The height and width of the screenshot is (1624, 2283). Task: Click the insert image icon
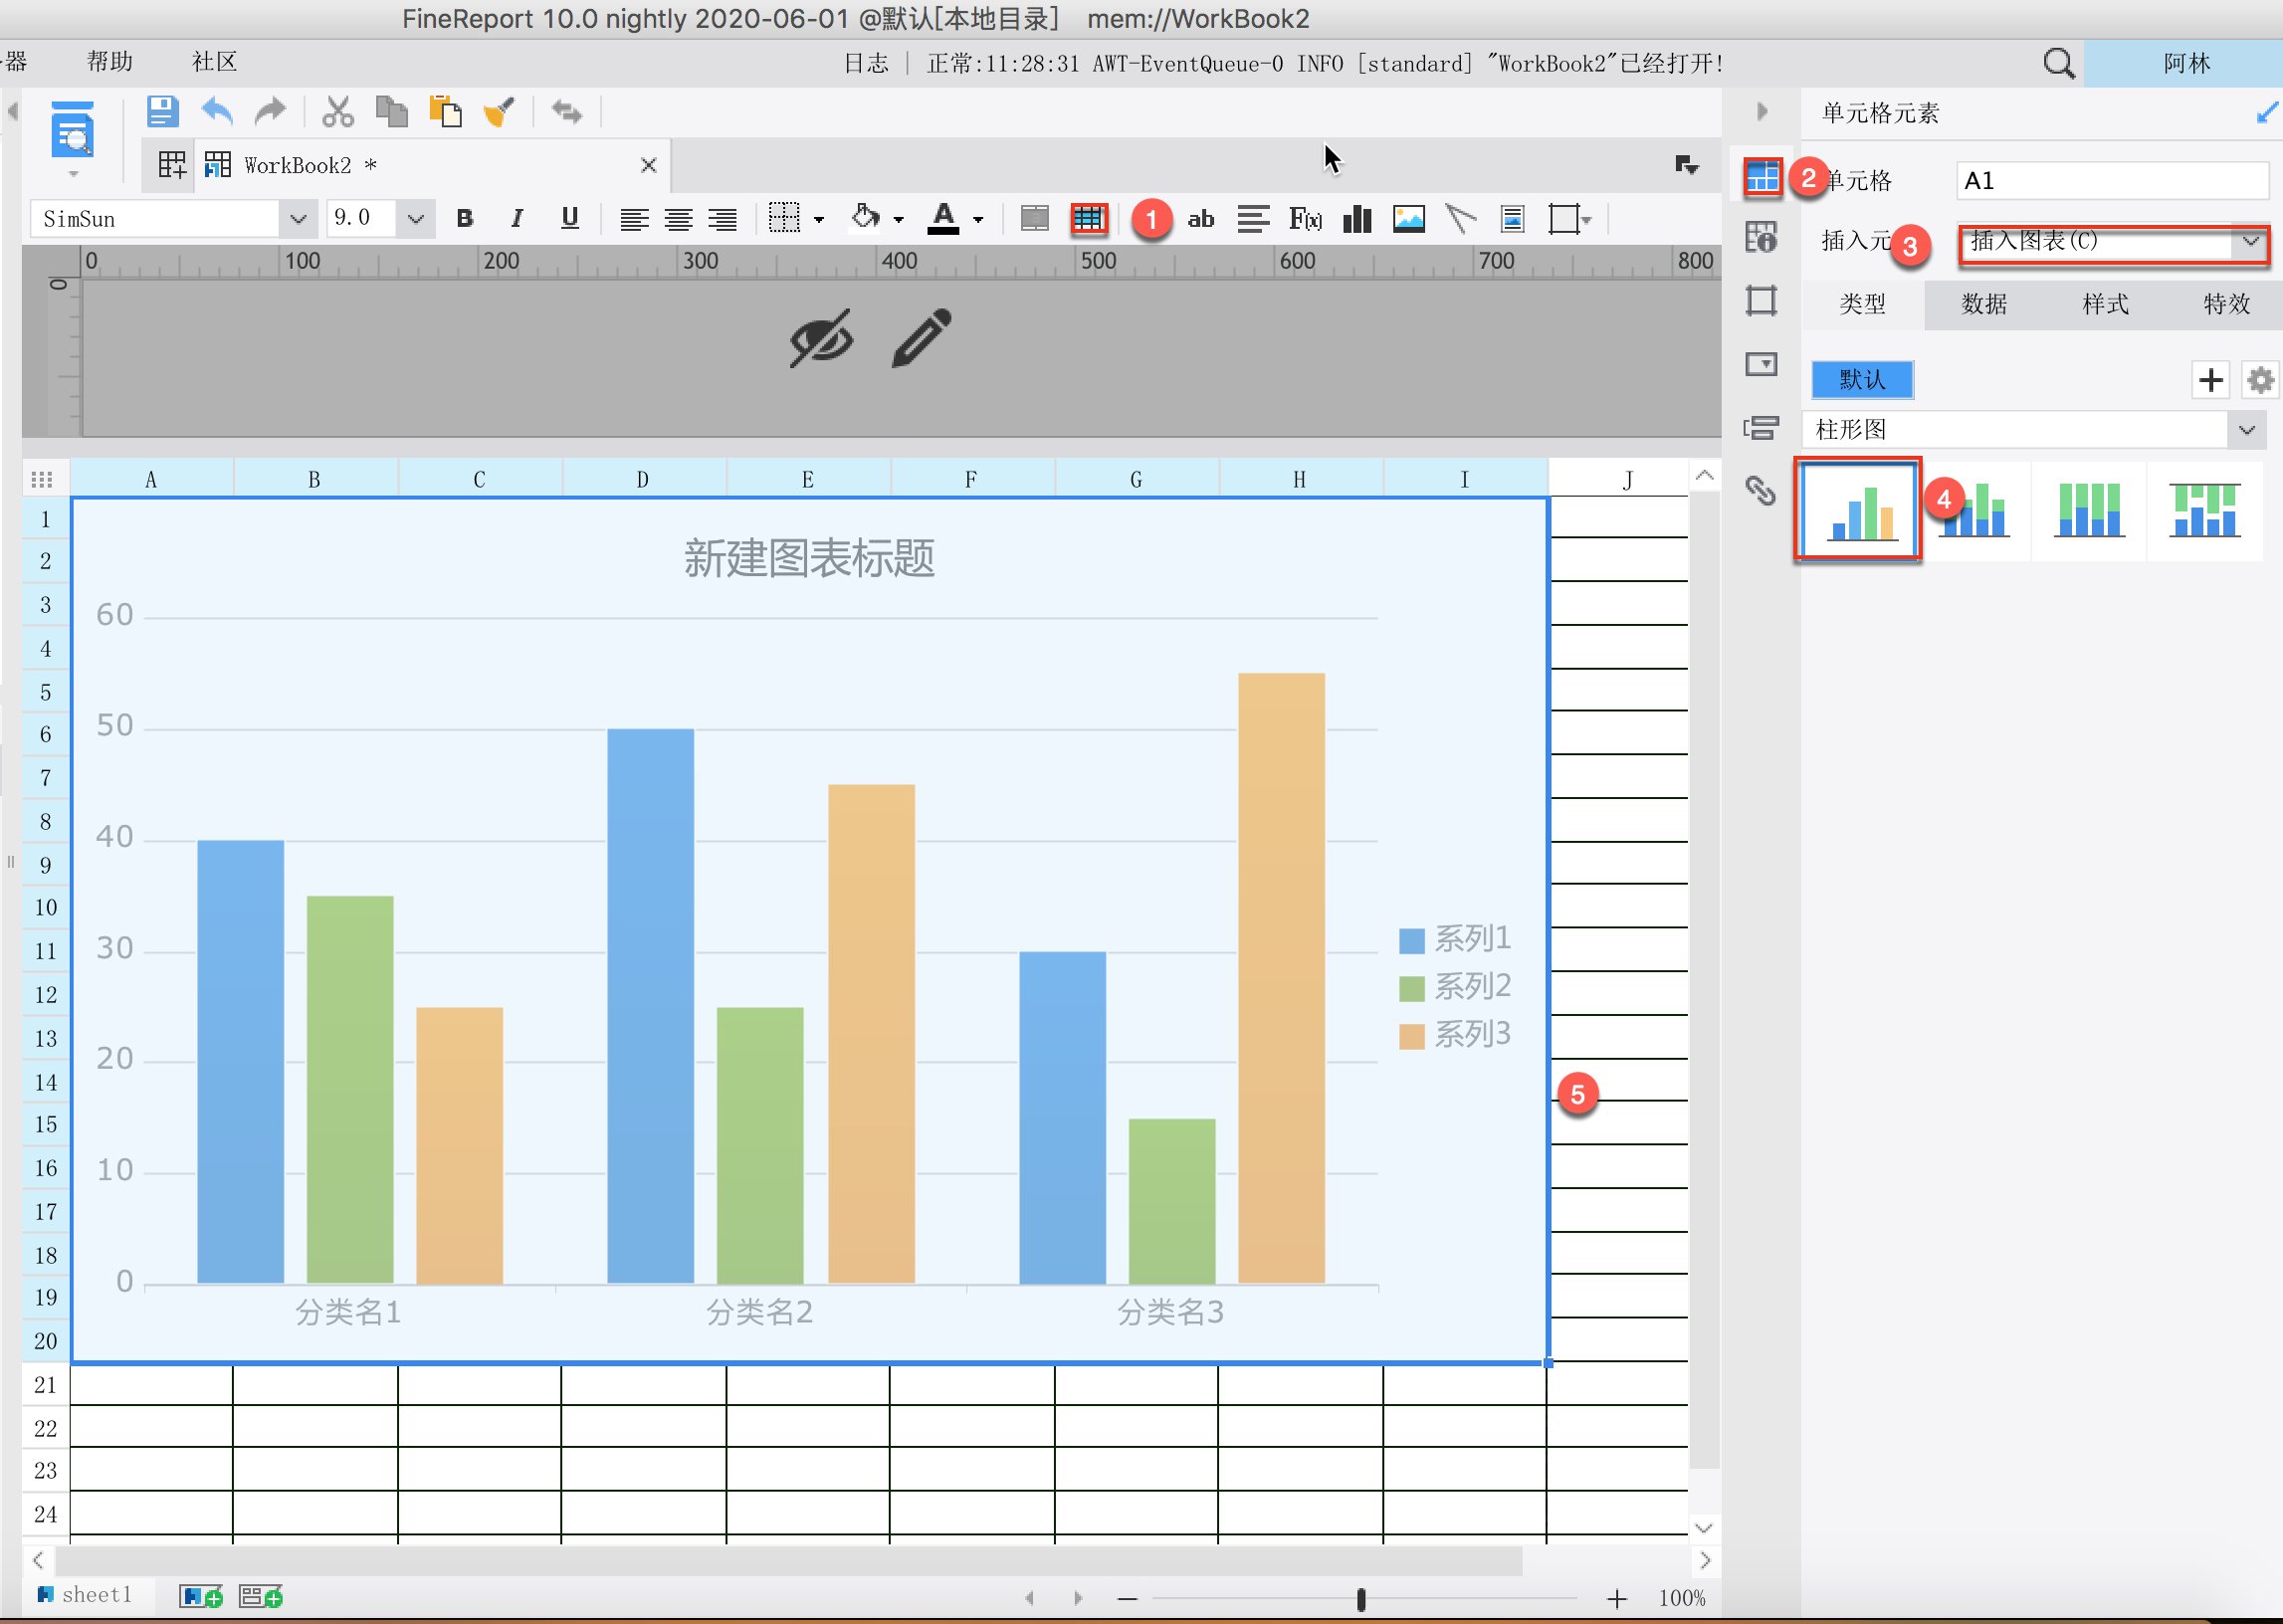point(1408,218)
